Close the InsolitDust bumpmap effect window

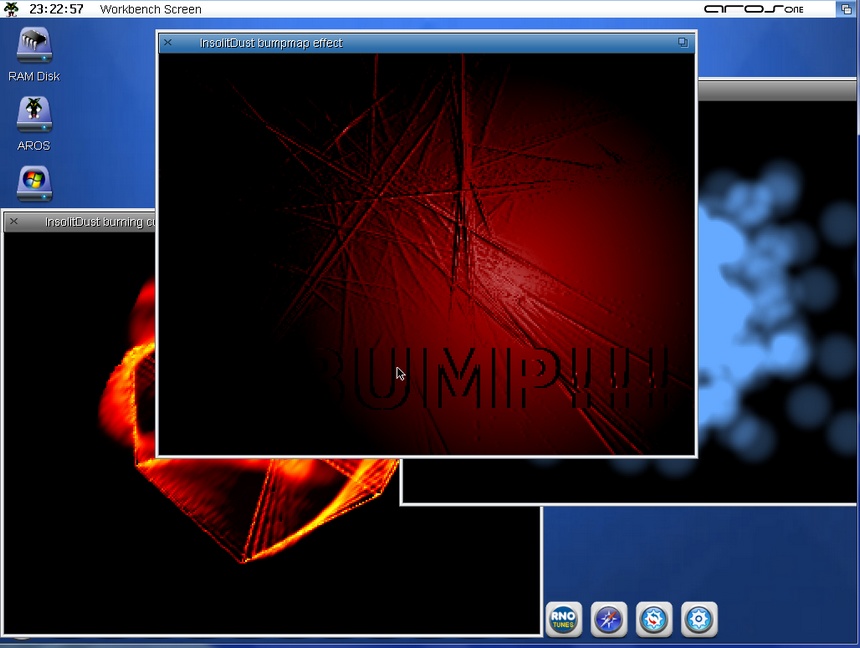(168, 43)
